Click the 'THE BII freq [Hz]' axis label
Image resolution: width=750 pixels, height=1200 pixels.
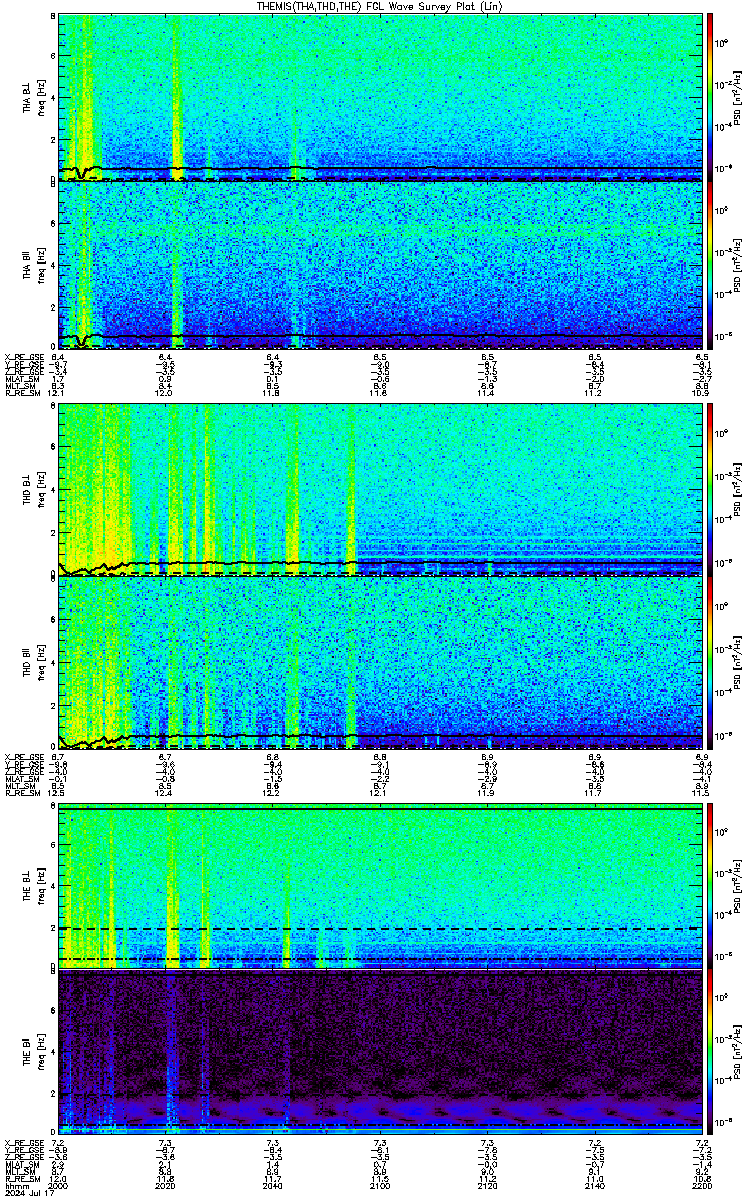pyautogui.click(x=34, y=1053)
